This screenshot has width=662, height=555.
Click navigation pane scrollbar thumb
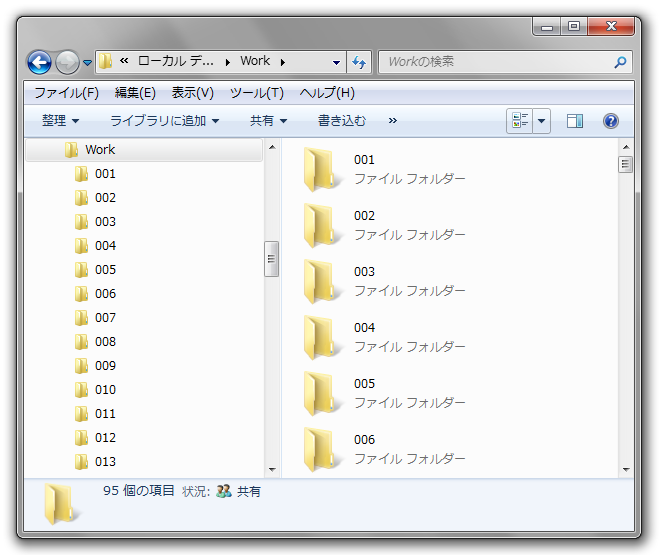[x=271, y=259]
